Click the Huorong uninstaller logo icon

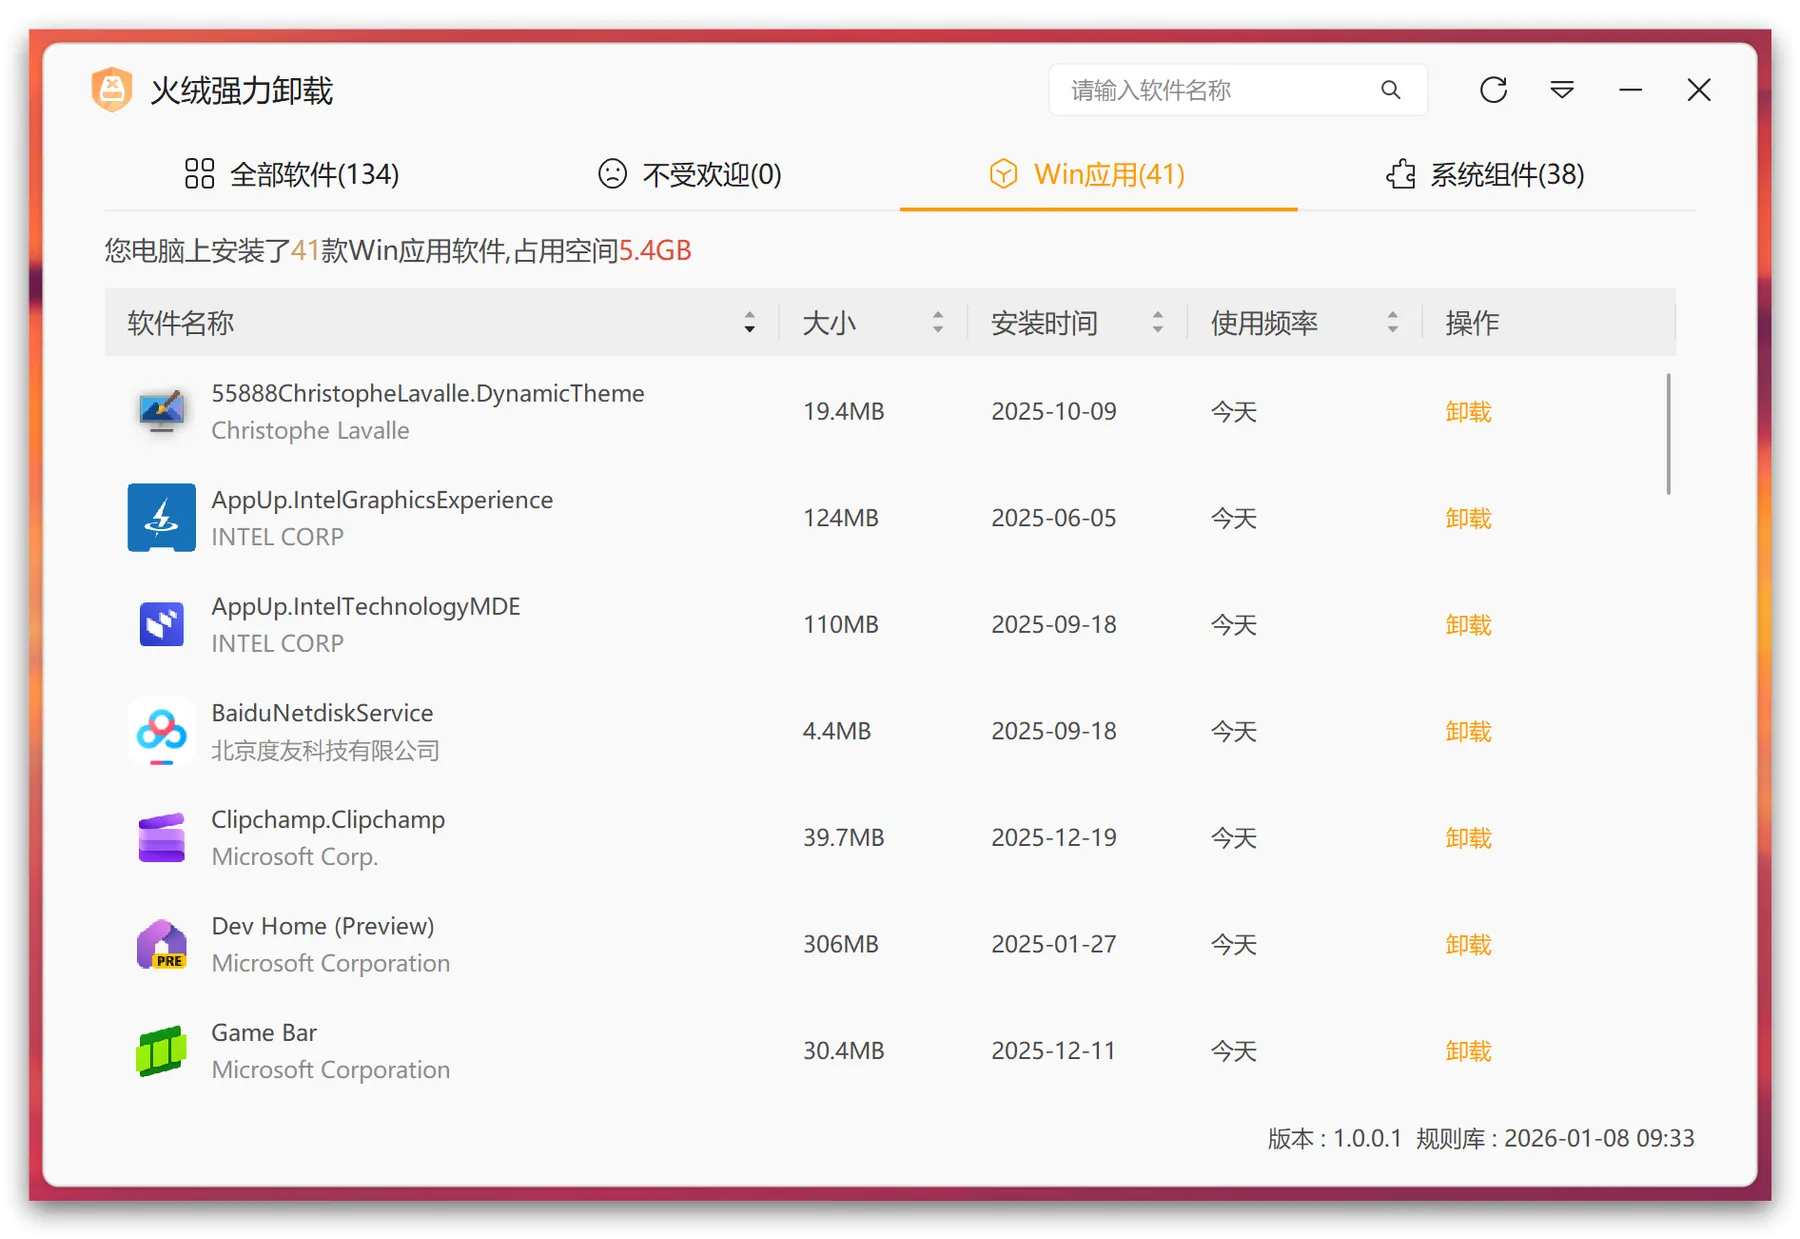point(112,90)
